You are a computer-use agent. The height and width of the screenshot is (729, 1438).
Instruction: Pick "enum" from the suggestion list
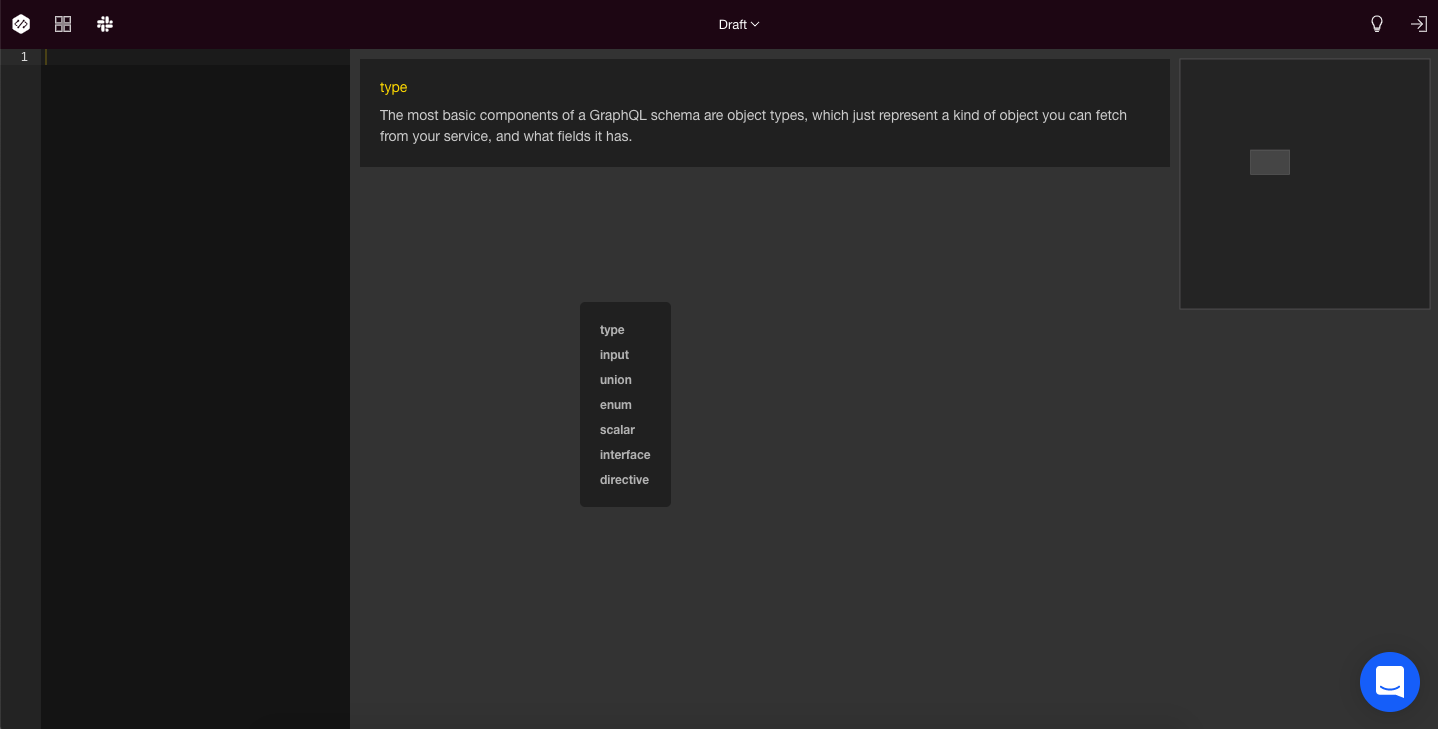tap(616, 405)
